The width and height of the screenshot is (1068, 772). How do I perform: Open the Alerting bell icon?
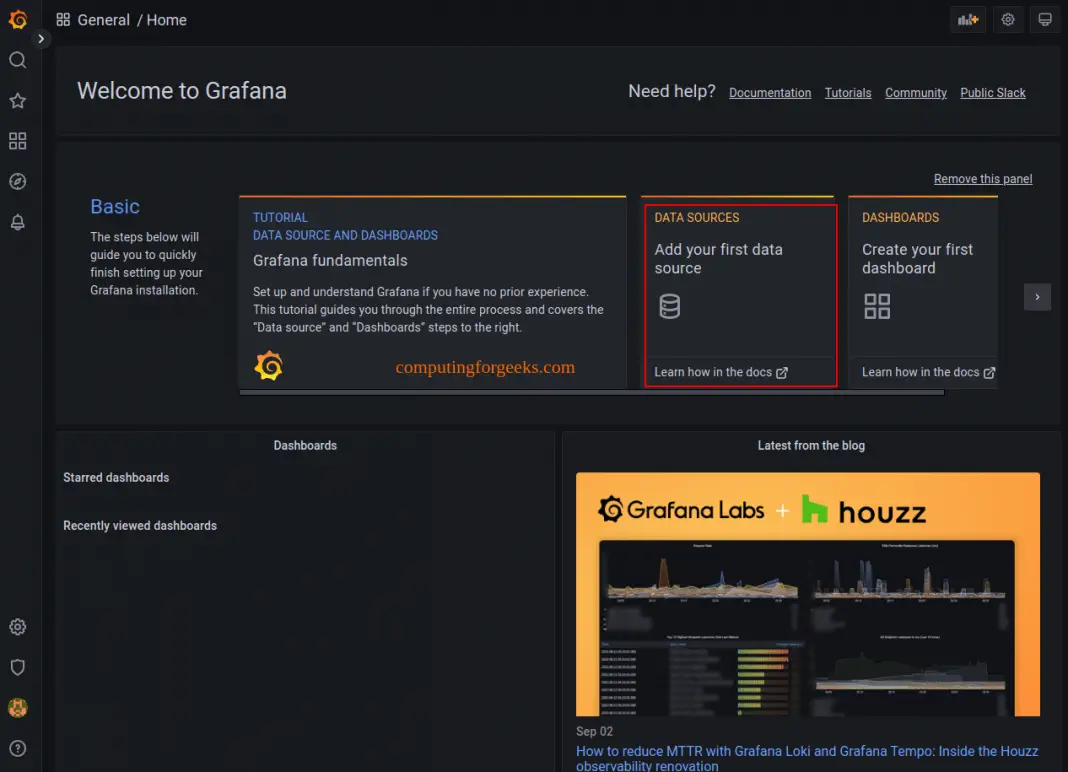pyautogui.click(x=17, y=222)
